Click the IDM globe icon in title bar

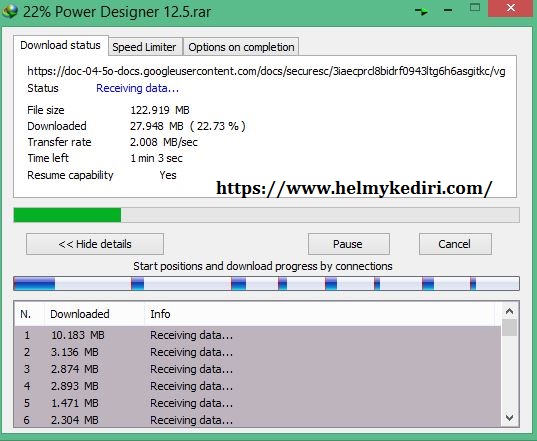point(10,11)
